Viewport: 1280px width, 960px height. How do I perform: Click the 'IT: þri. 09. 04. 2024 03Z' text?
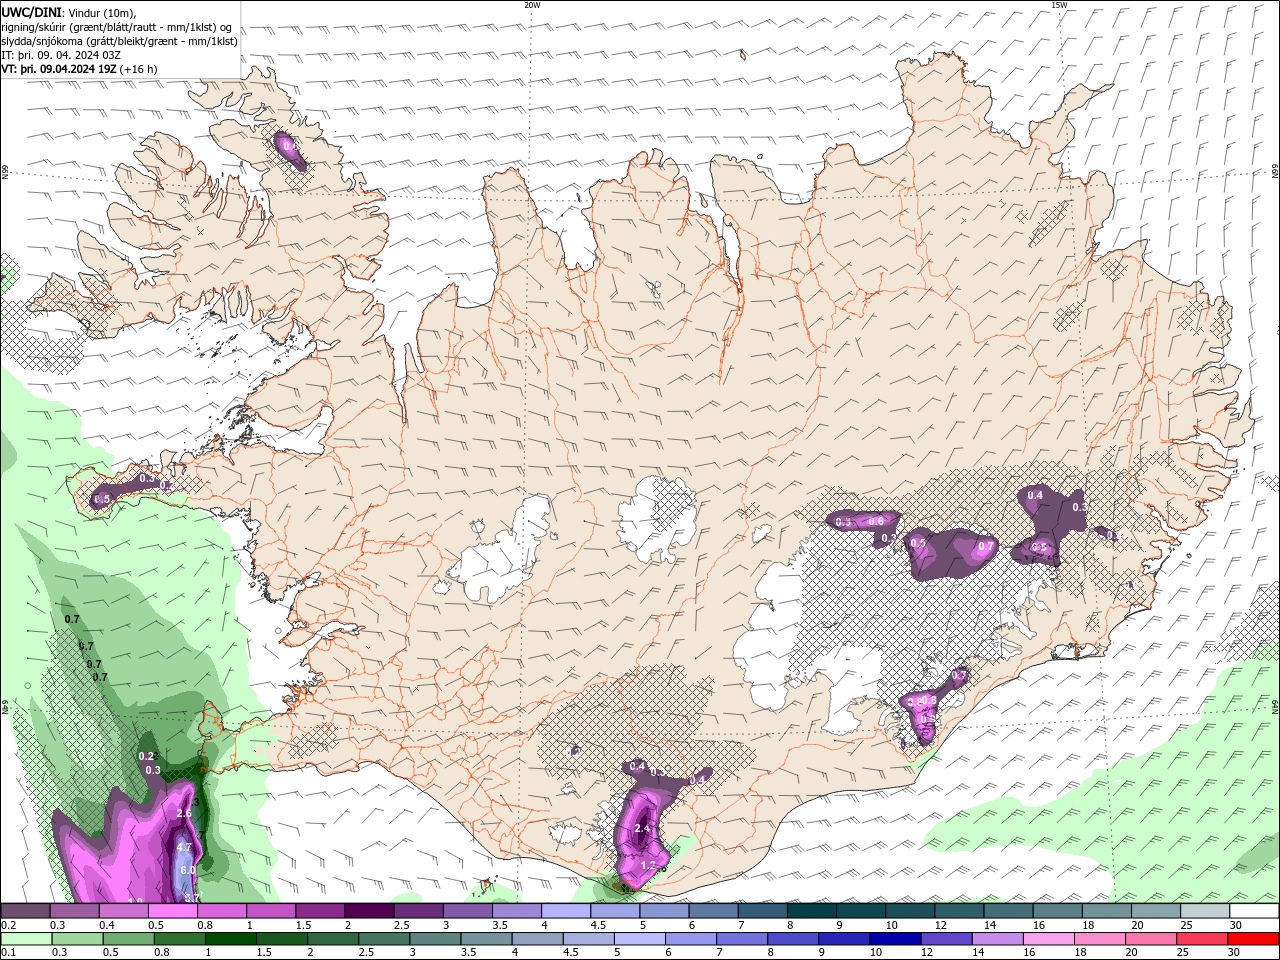[x=61, y=55]
